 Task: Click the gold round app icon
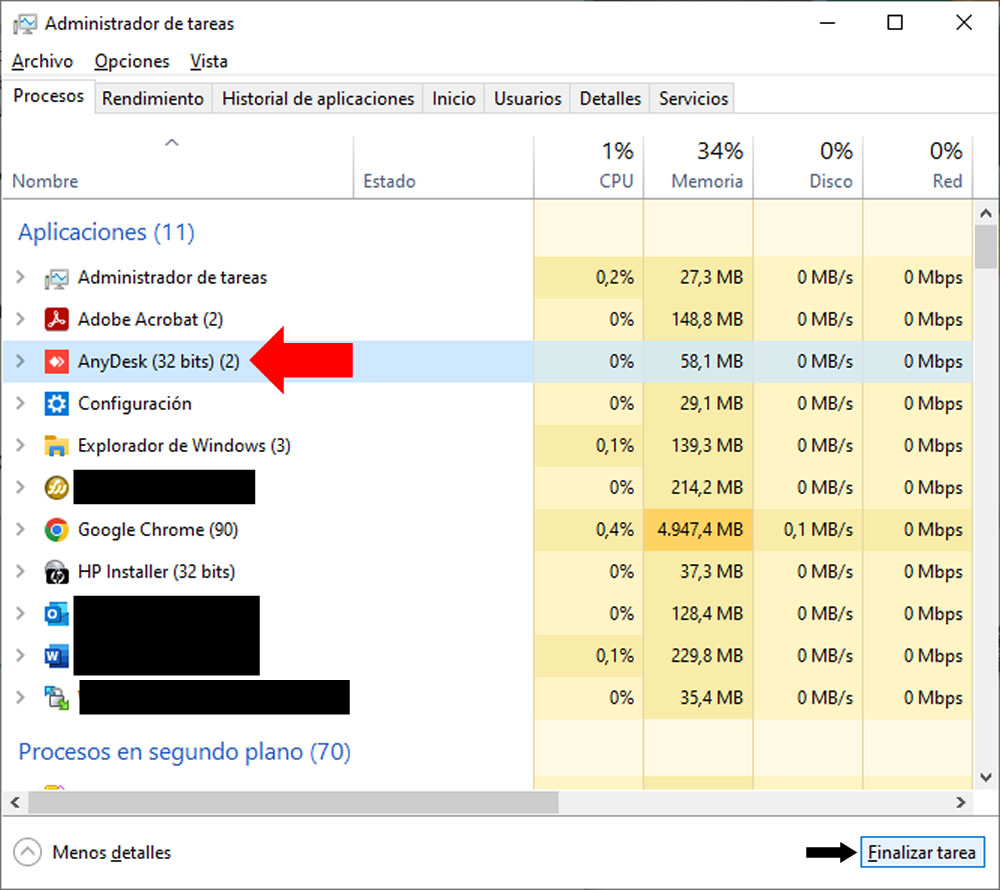point(56,488)
